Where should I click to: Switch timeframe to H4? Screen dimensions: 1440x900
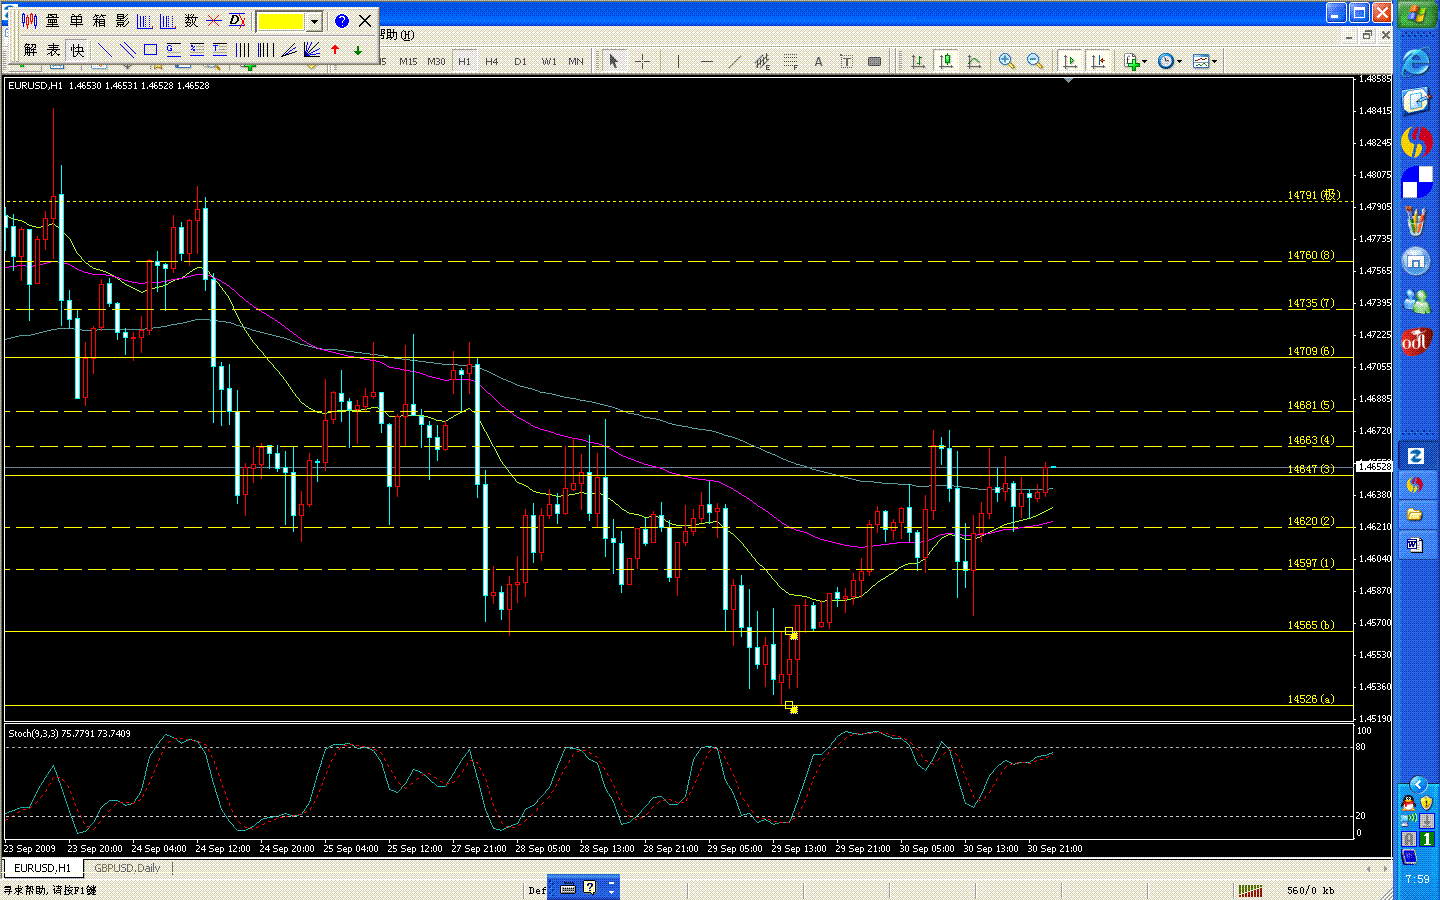pos(492,62)
